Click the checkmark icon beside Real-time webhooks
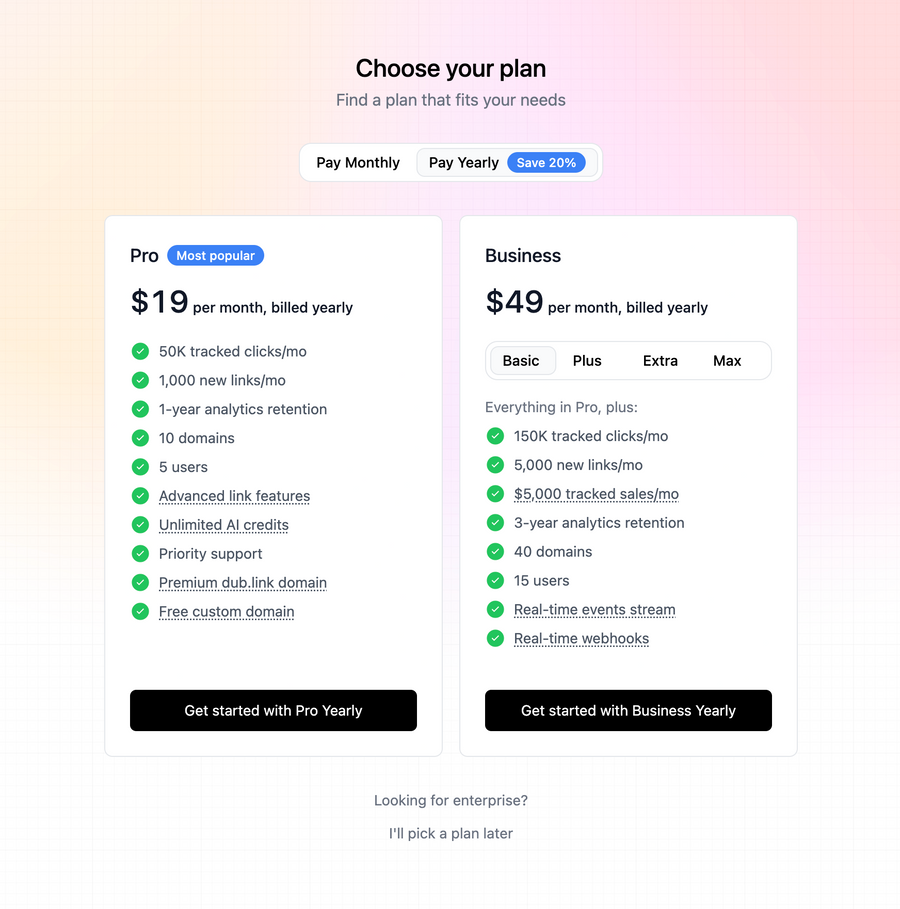Image resolution: width=900 pixels, height=909 pixels. coord(495,638)
